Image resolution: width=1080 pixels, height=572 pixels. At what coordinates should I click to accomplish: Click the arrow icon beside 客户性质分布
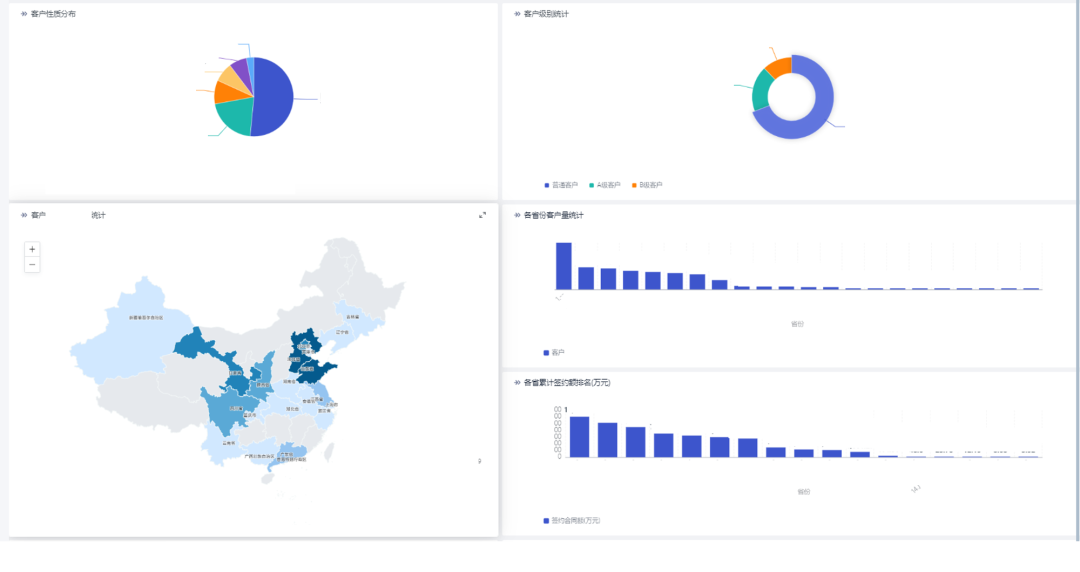pyautogui.click(x=24, y=14)
